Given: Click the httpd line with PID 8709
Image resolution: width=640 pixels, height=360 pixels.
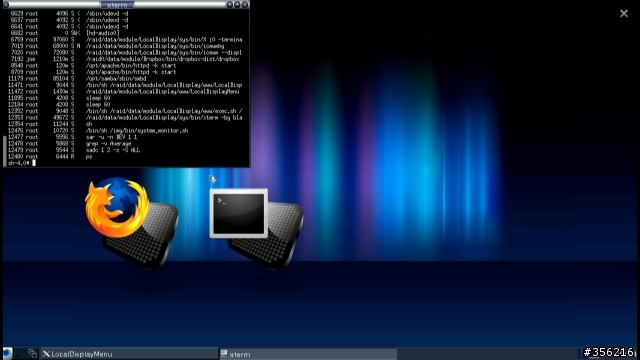Looking at the screenshot, I should click(92, 72).
